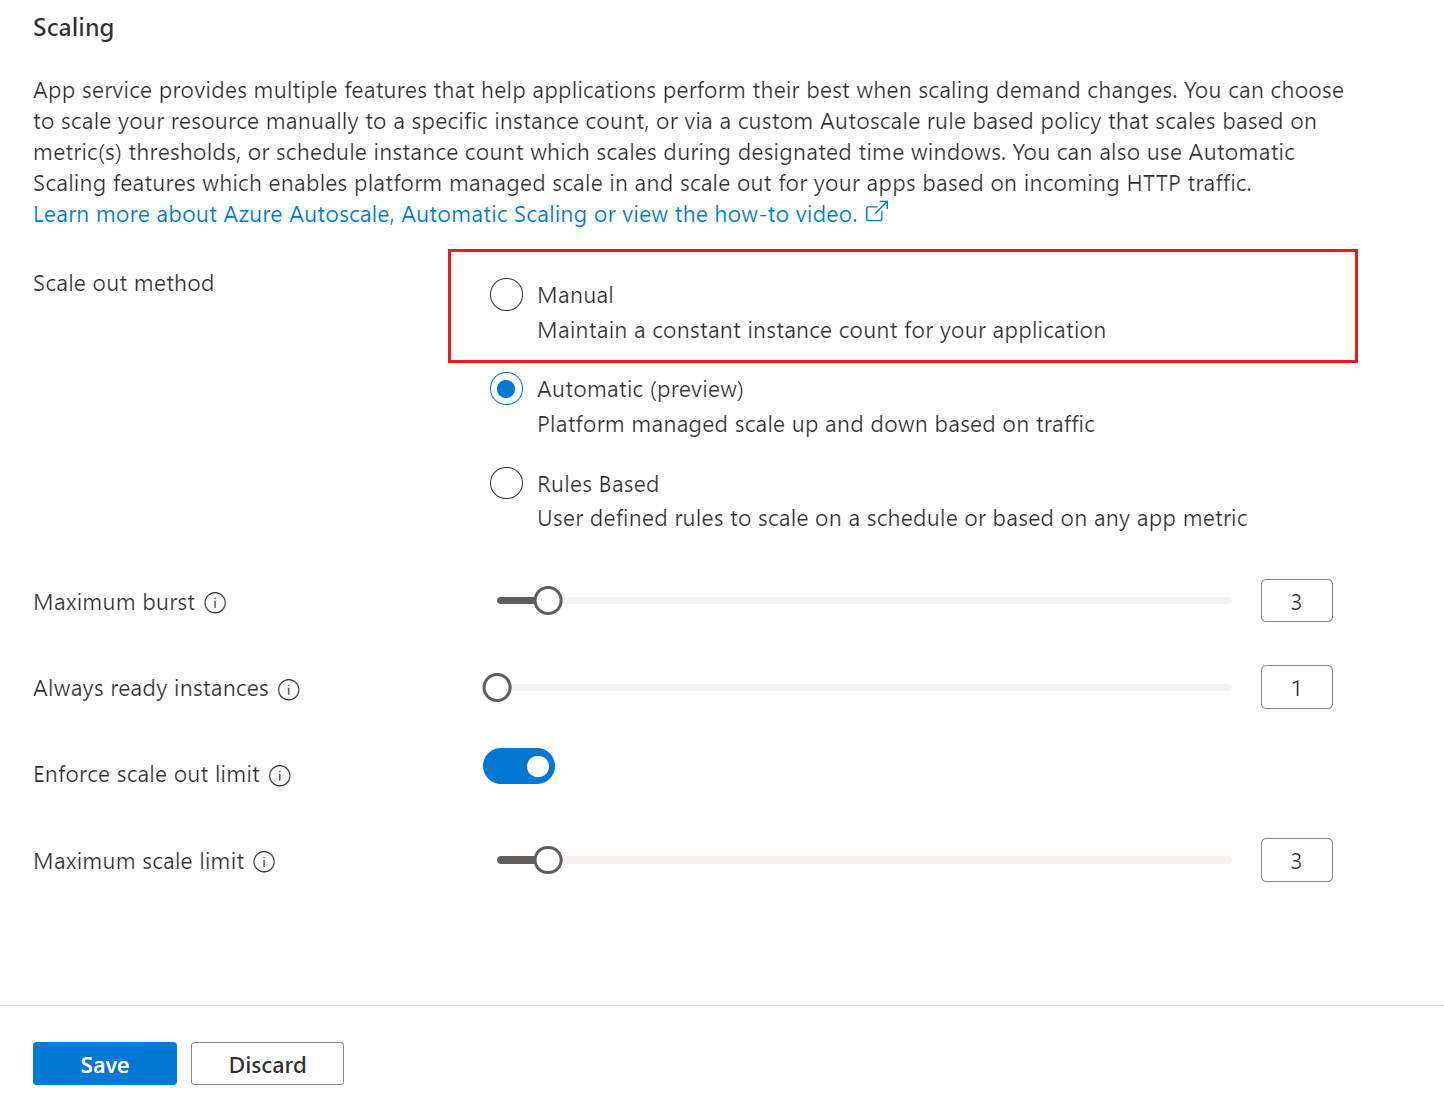Click the Maximum scale limit value field

1296,860
